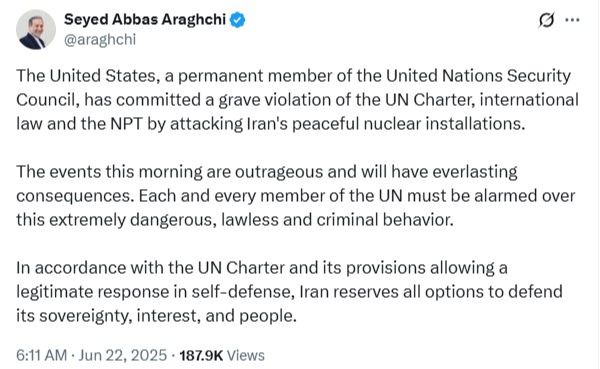Open Seyed Abbas Araghchi's profile avatar

click(x=36, y=29)
